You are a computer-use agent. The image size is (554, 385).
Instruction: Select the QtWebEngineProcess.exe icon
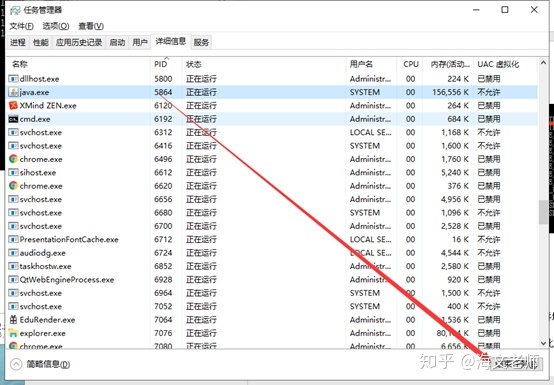13,280
